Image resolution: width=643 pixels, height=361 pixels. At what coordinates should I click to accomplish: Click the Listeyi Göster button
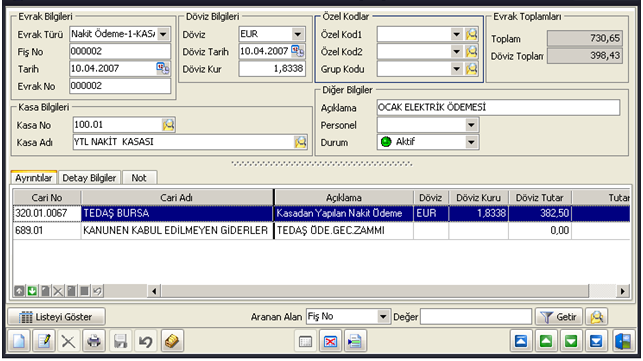pyautogui.click(x=57, y=317)
